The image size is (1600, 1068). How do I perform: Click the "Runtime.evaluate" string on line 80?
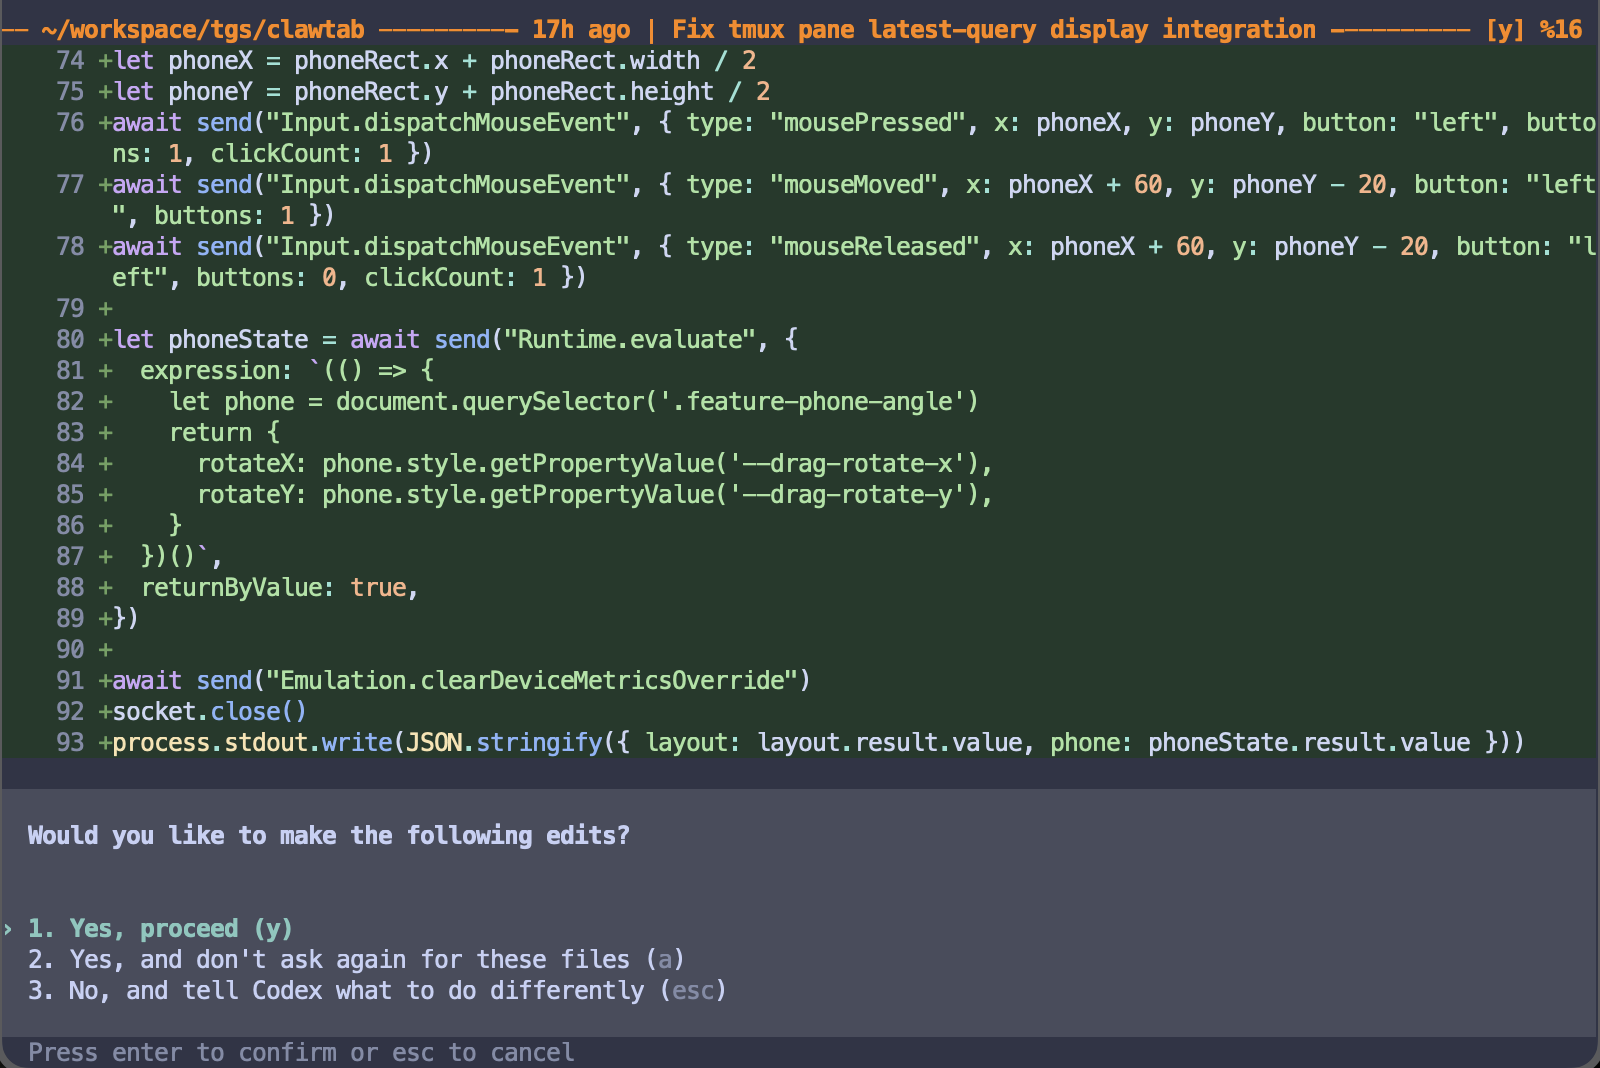tap(630, 340)
